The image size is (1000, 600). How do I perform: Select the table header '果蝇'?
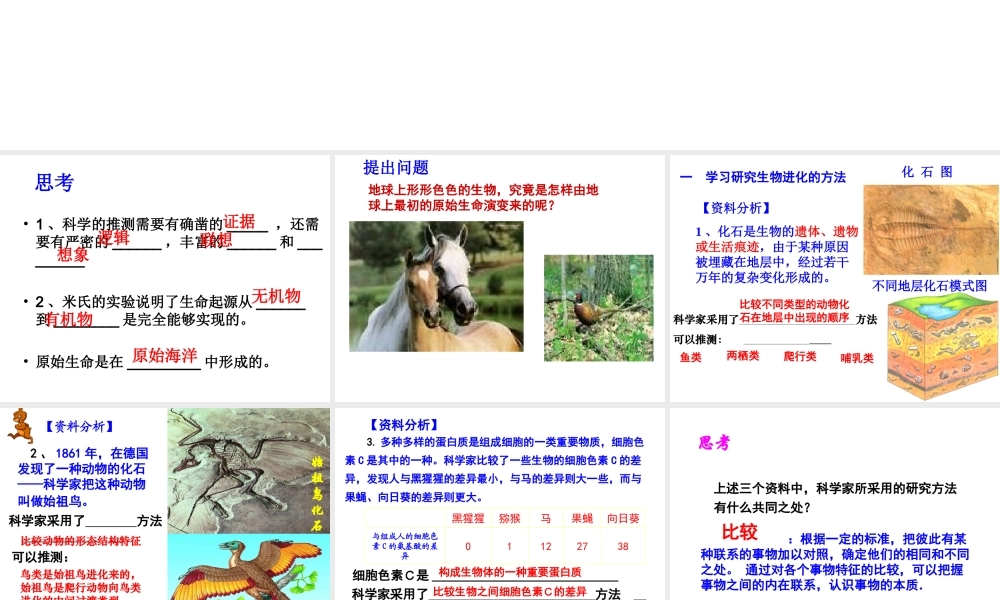[x=582, y=518]
